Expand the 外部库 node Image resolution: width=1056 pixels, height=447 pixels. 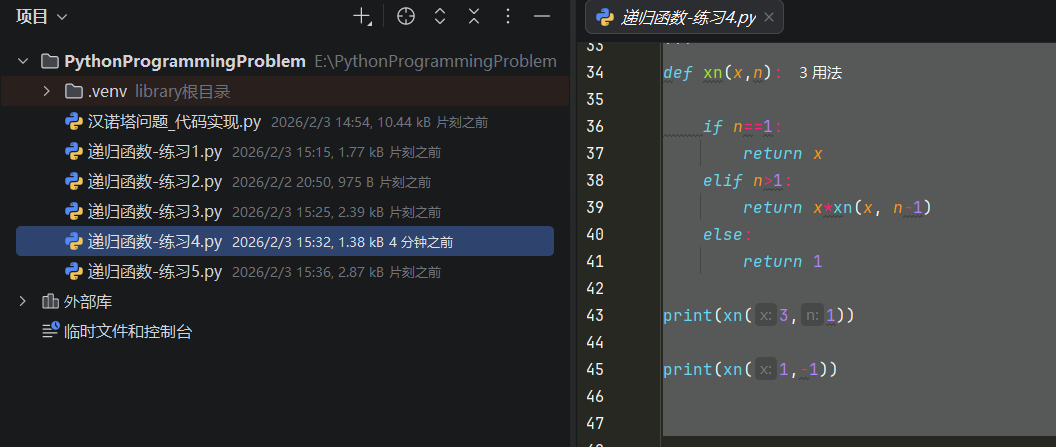coord(23,302)
